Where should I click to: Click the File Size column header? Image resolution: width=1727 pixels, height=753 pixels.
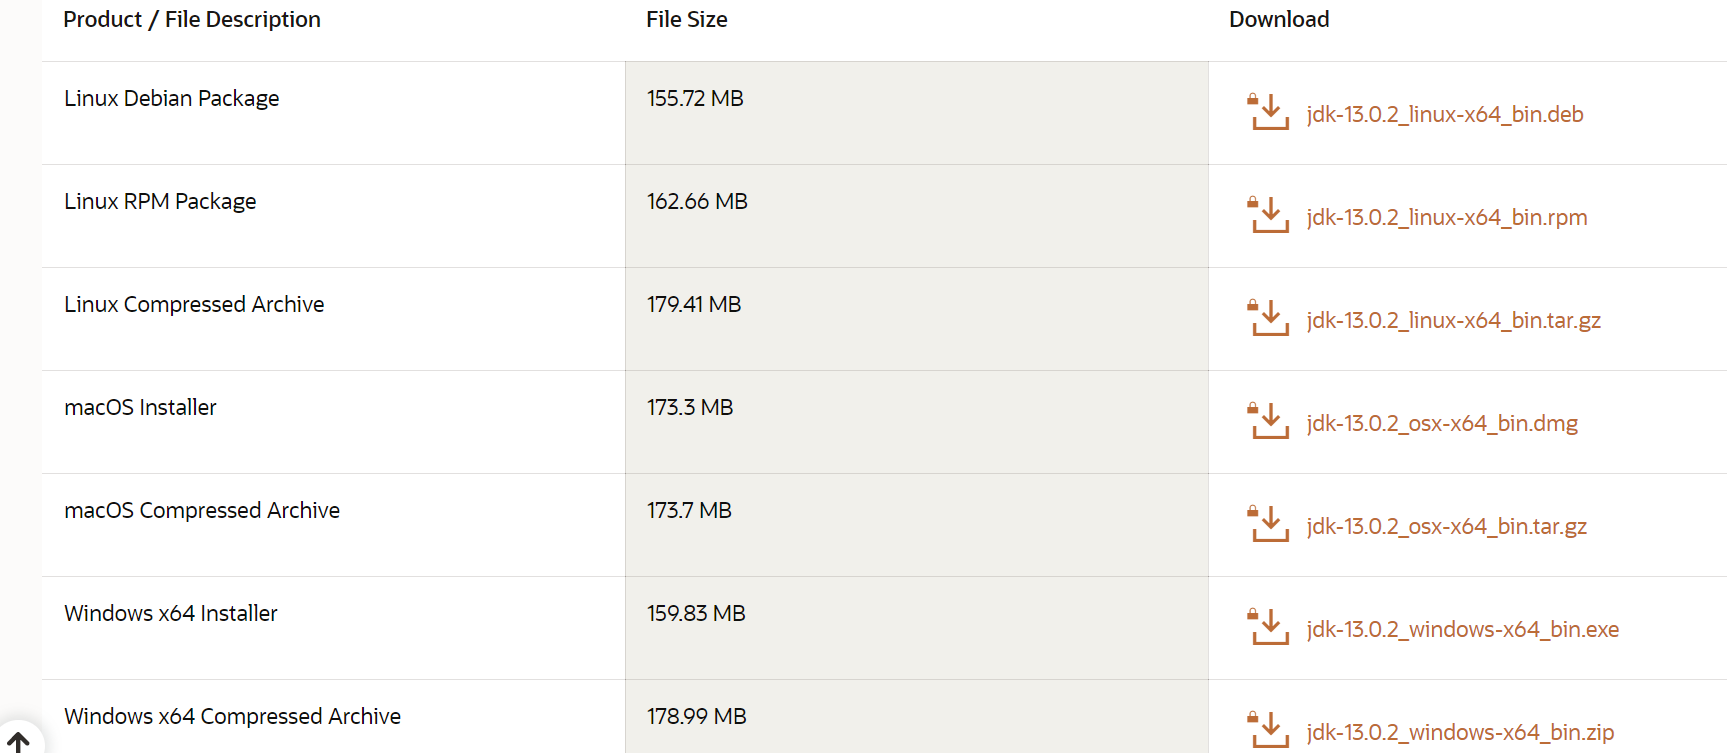[686, 20]
